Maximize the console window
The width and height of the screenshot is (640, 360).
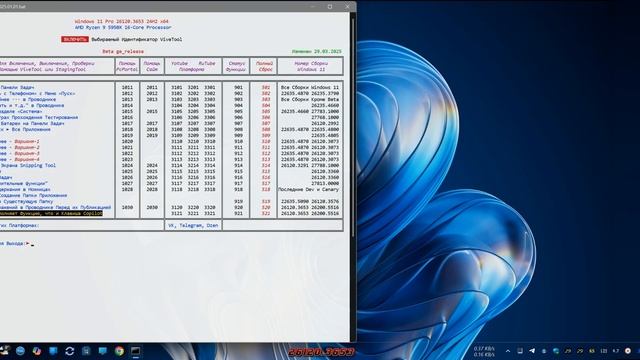[x=330, y=6]
